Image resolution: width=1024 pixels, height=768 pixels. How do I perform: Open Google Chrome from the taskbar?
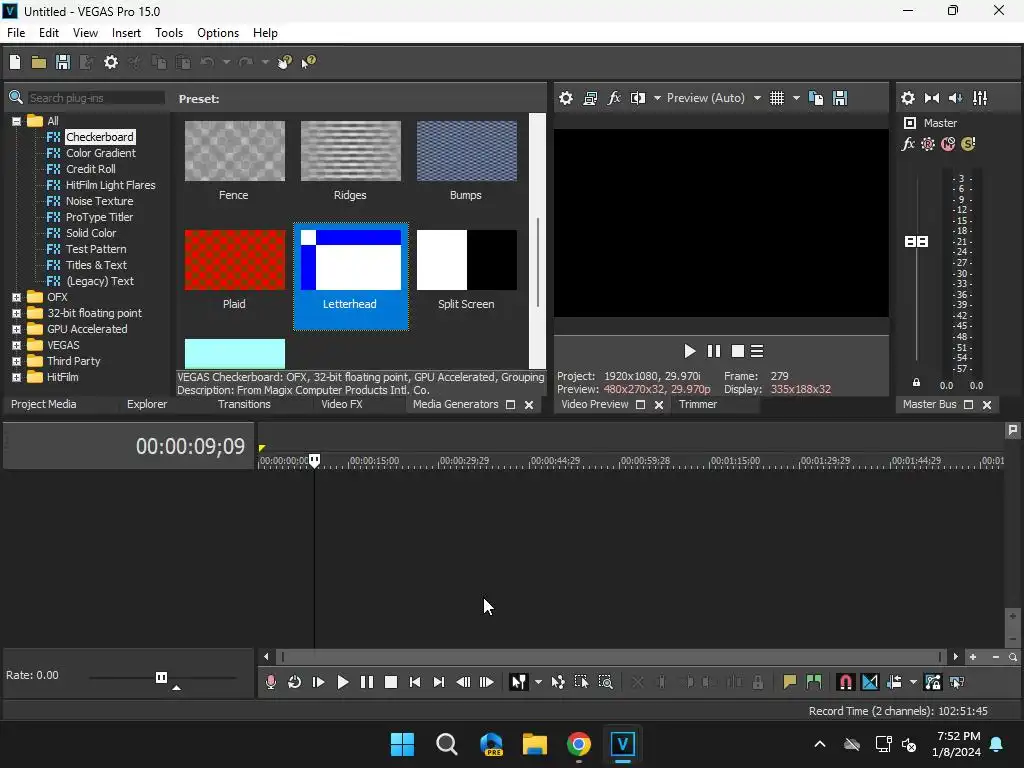coord(579,744)
